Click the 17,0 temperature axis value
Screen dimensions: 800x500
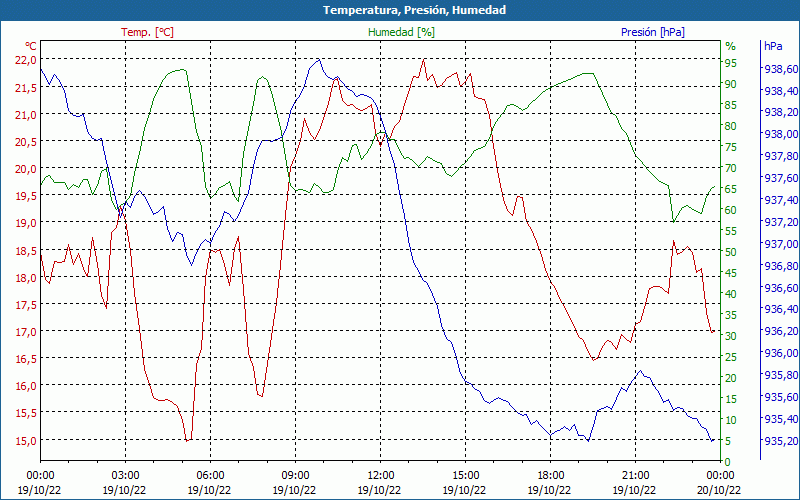tap(24, 332)
